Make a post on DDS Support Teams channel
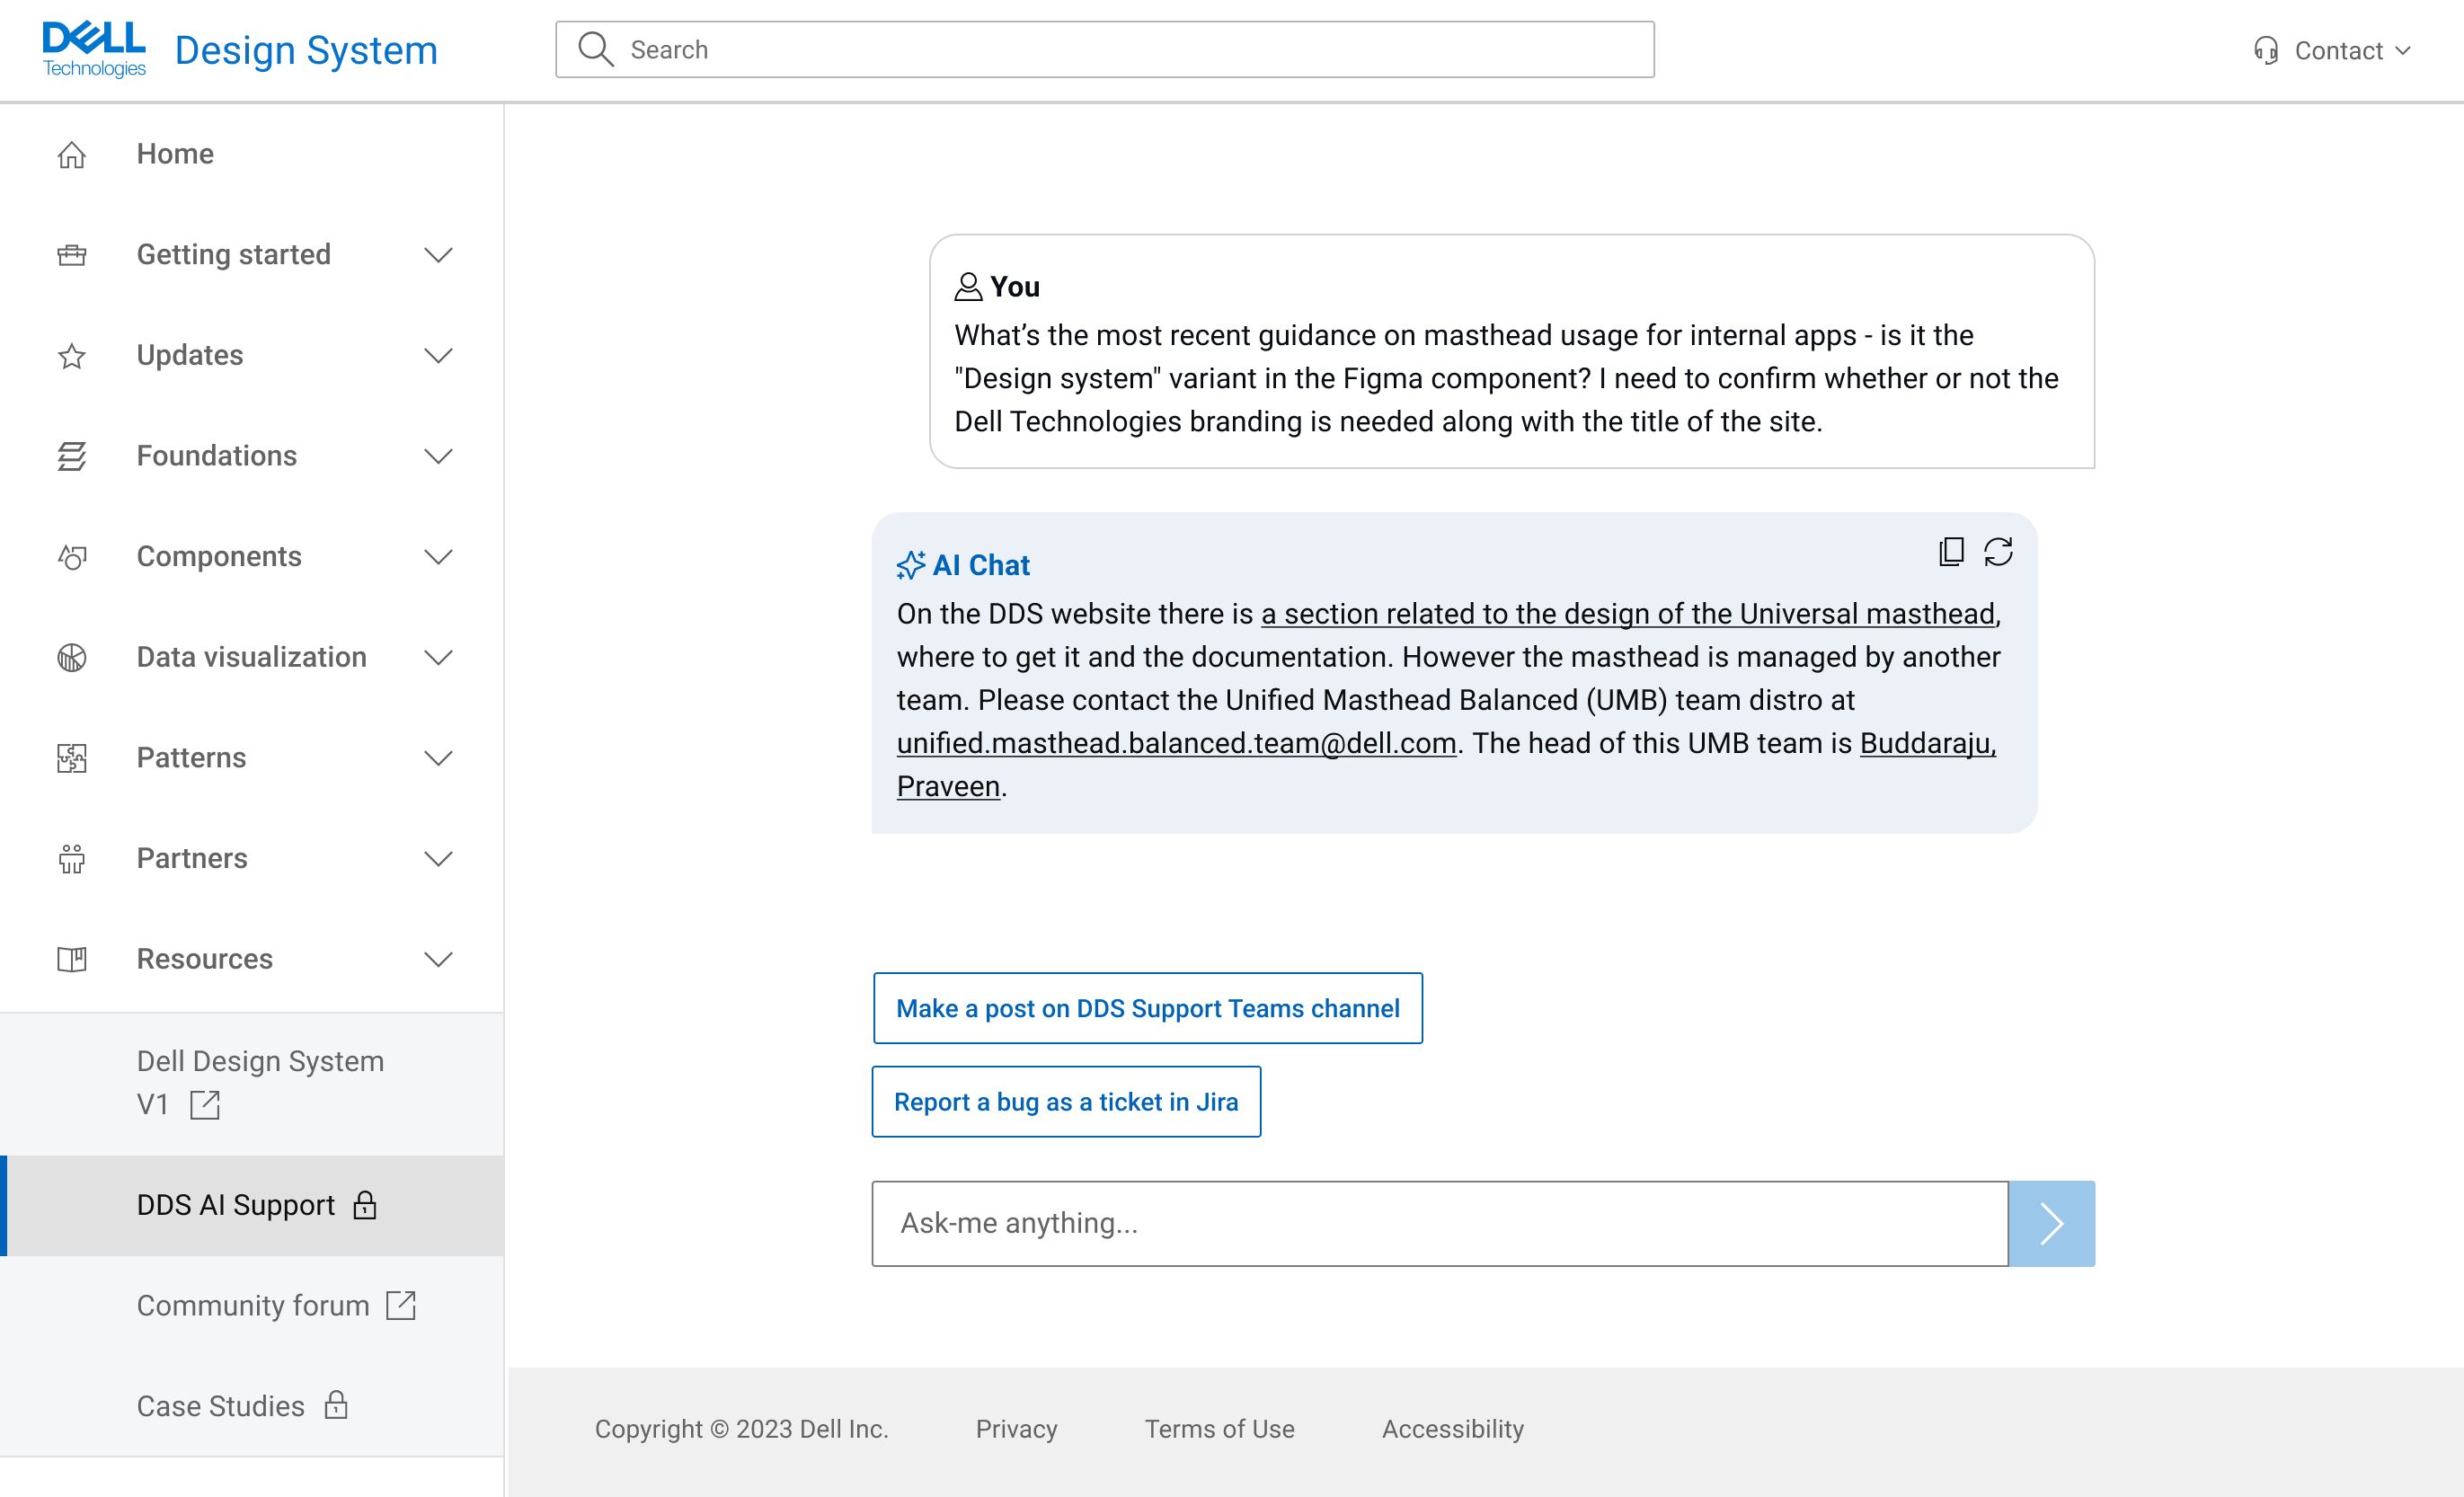The height and width of the screenshot is (1497, 2464). [1147, 1008]
